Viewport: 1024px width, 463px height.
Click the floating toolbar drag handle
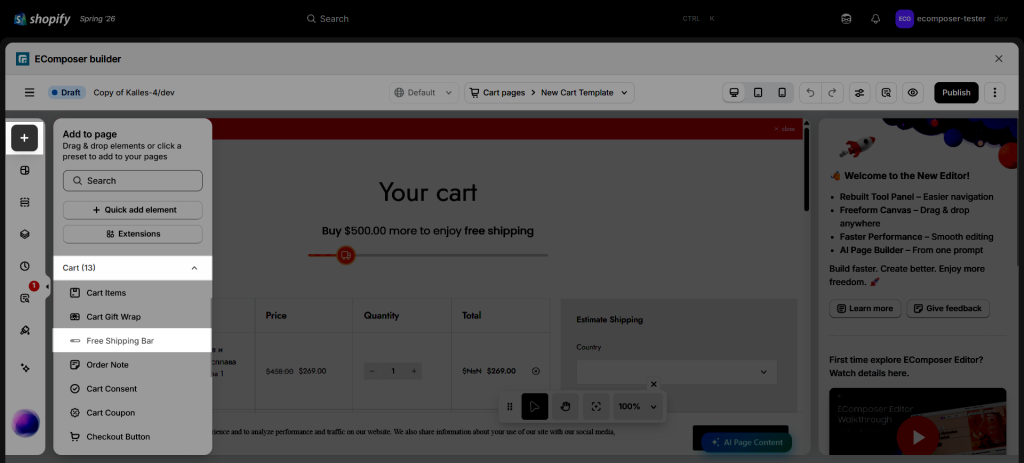[x=510, y=406]
